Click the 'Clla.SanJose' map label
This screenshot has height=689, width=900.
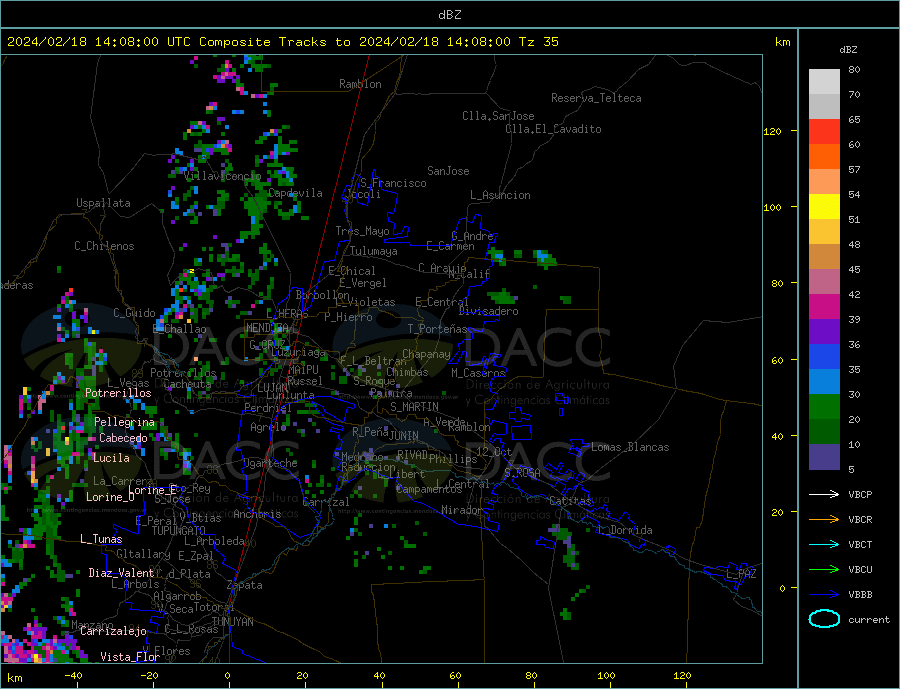tap(498, 116)
